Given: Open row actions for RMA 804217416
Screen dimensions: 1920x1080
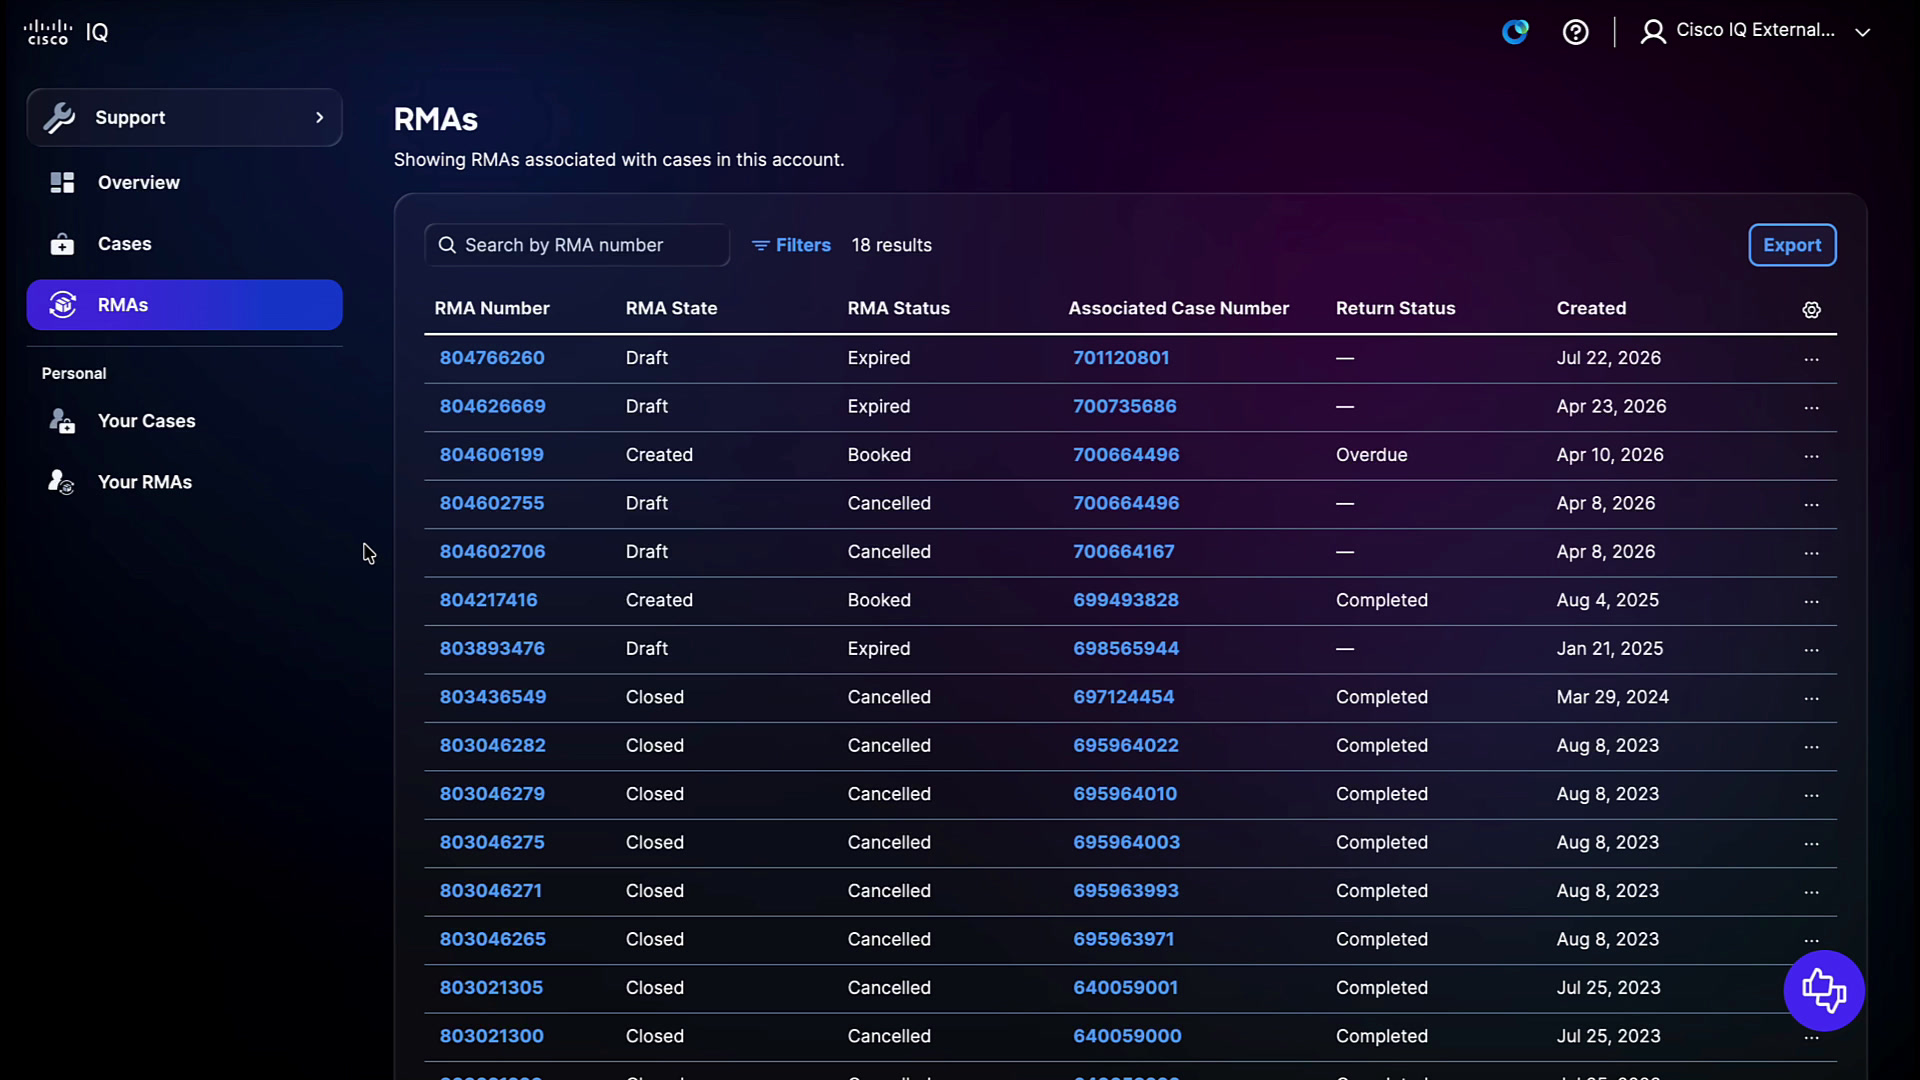Looking at the screenshot, I should point(1811,601).
